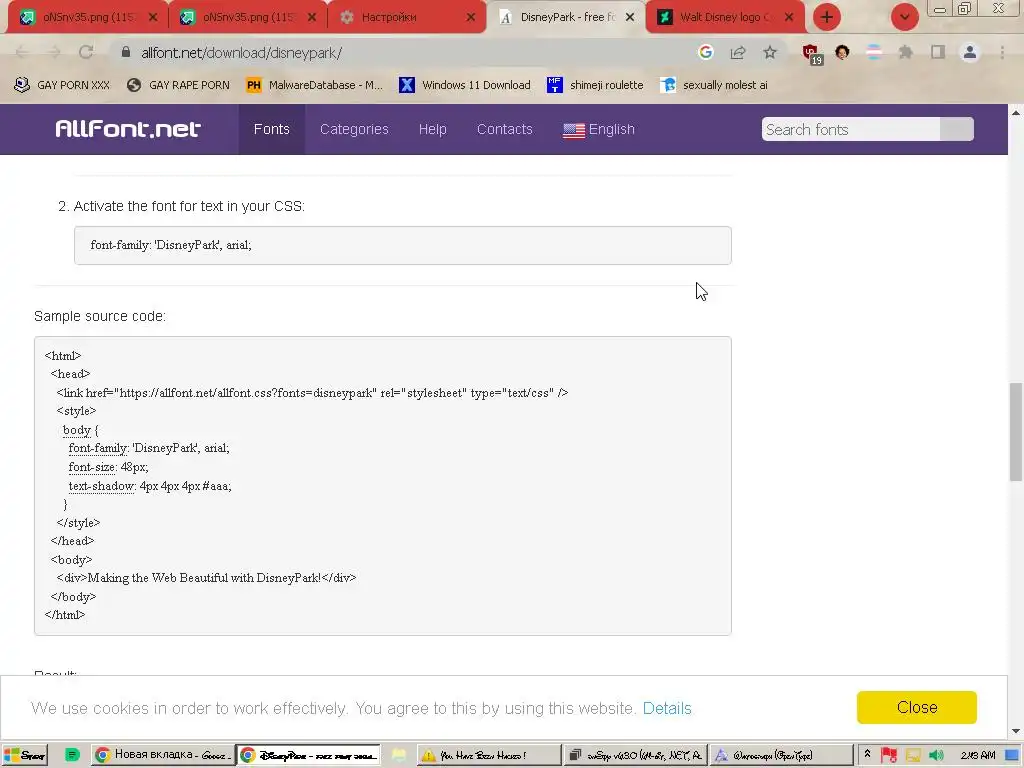This screenshot has width=1024, height=768.
Task: Click the link href line in sample code
Action: click(312, 392)
